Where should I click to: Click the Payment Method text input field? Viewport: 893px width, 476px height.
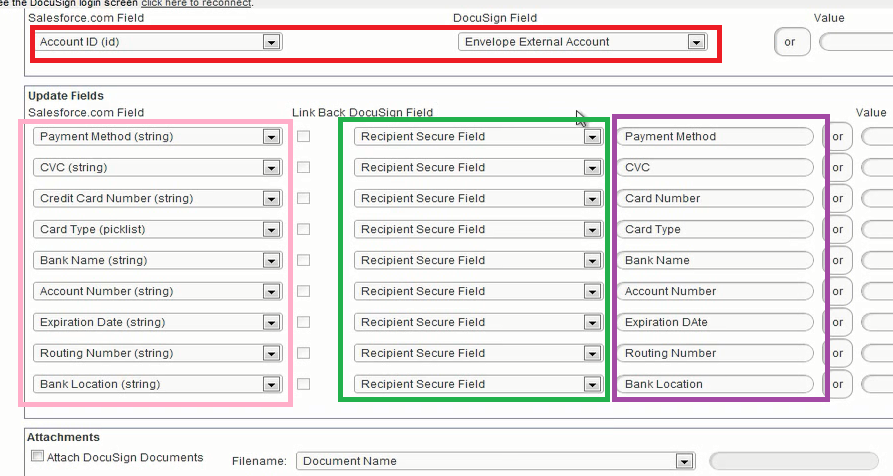[715, 137]
